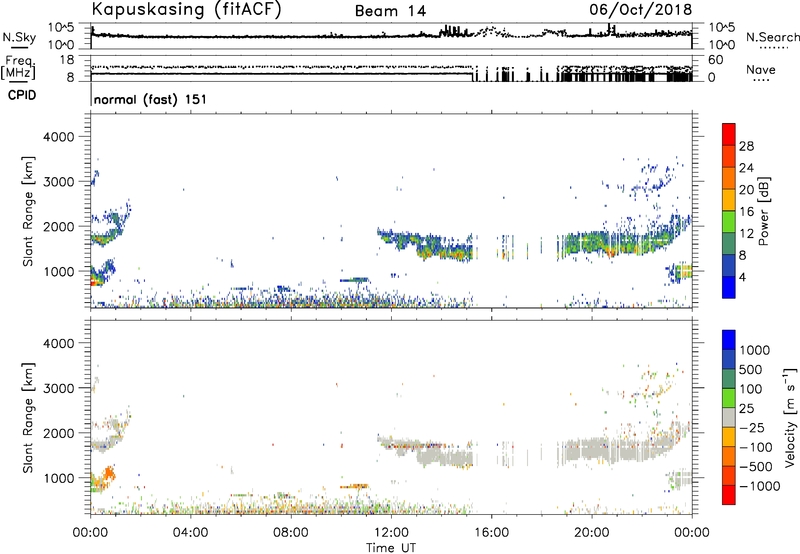The image size is (800, 554).
Task: Click the 'CPID' label
Action: (x=22, y=95)
